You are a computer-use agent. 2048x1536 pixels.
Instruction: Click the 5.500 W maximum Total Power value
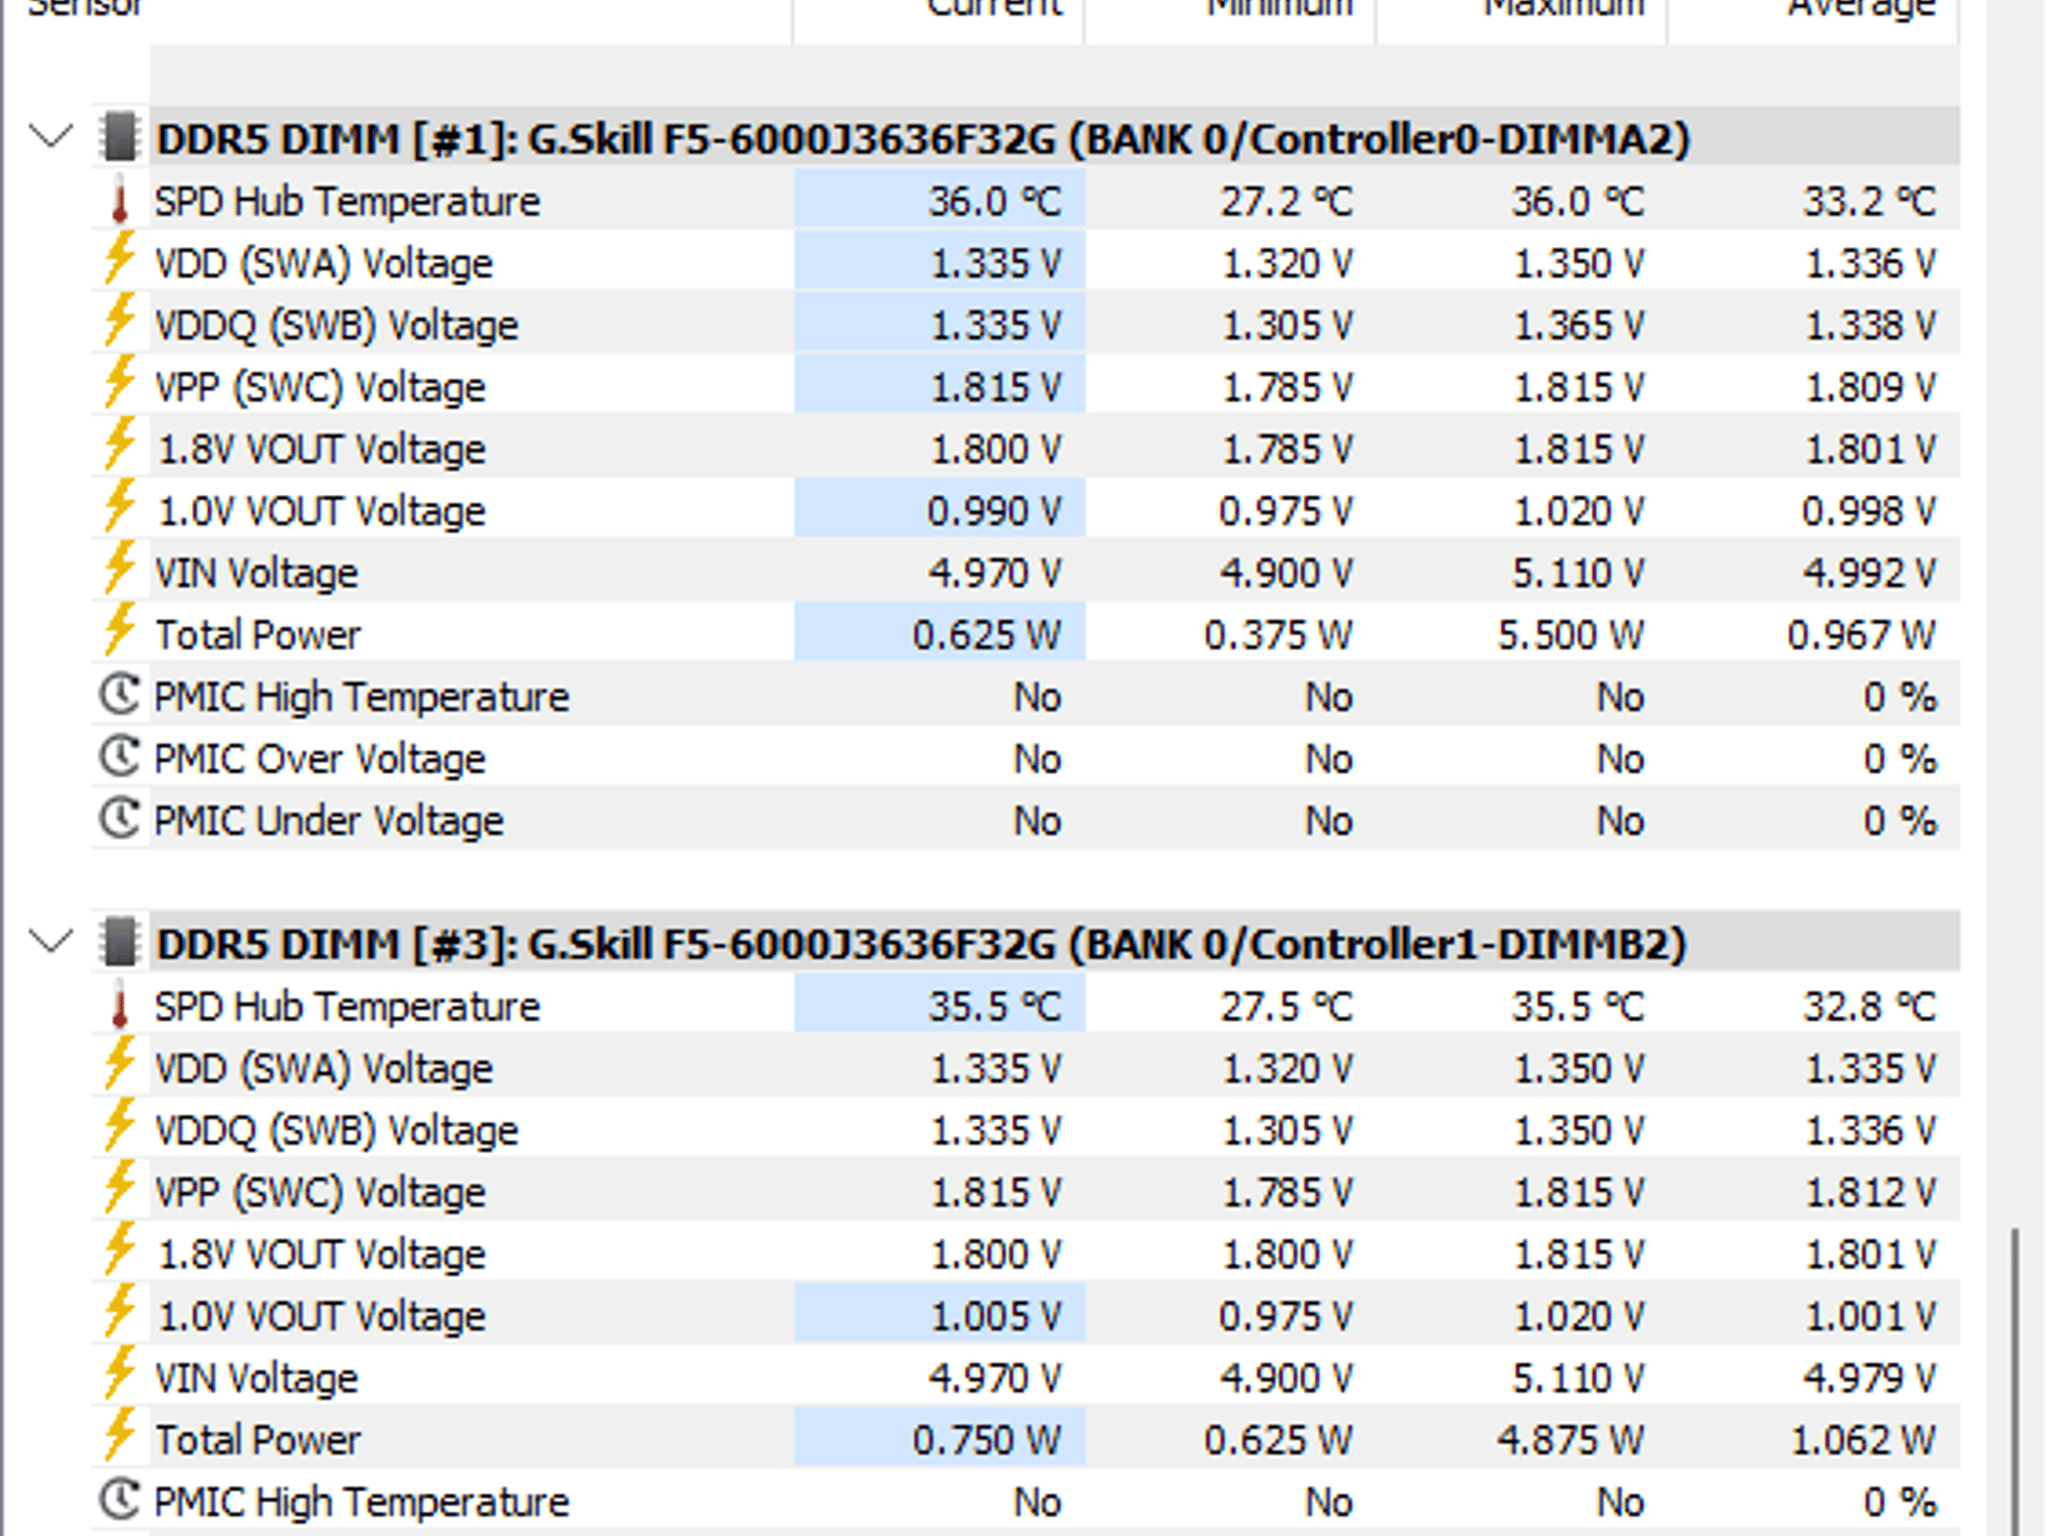[1570, 635]
